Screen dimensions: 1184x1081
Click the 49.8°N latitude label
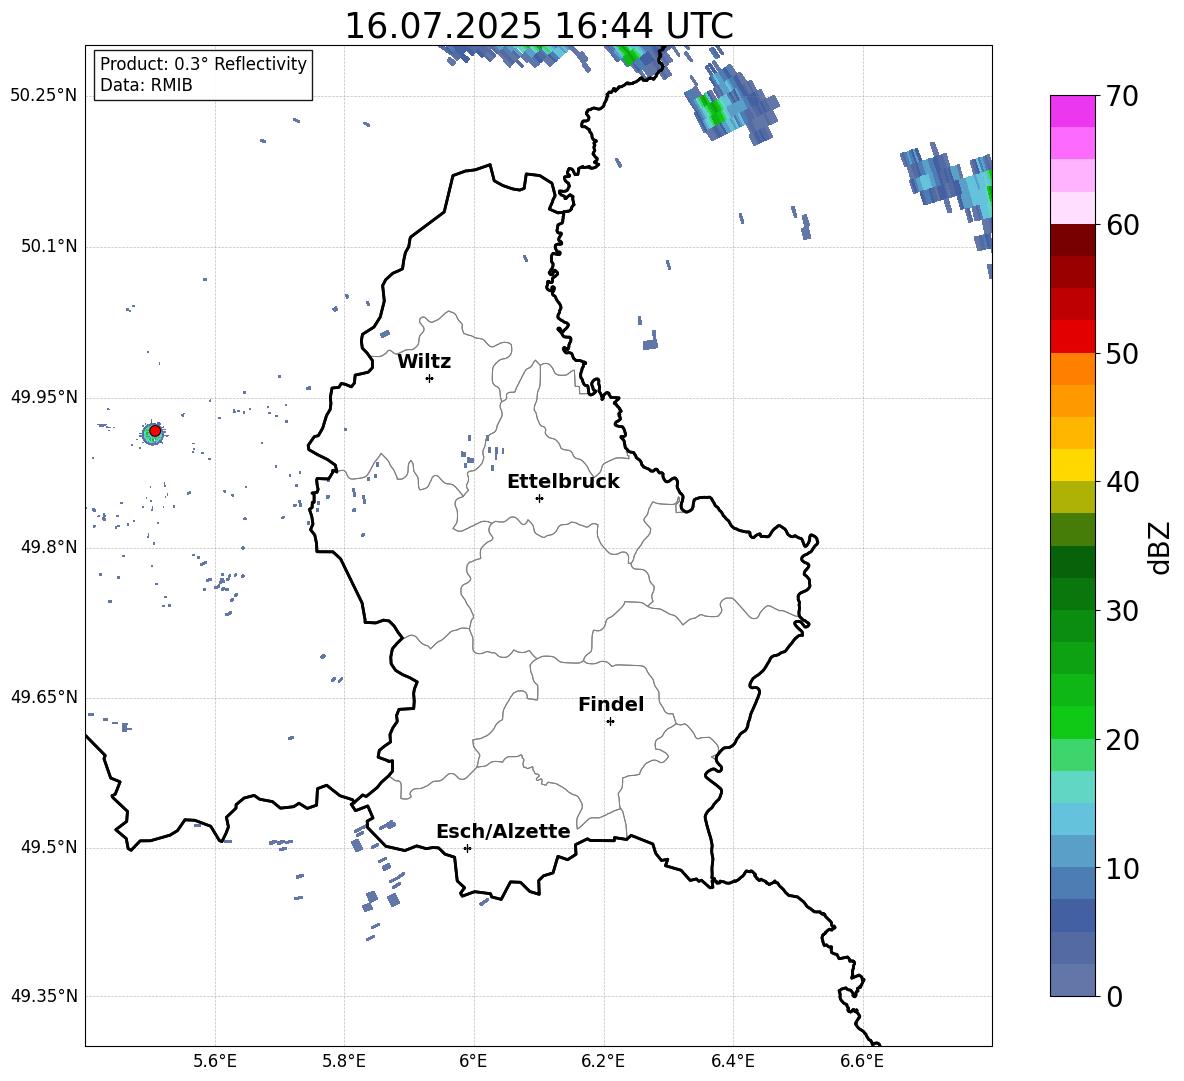point(49,547)
